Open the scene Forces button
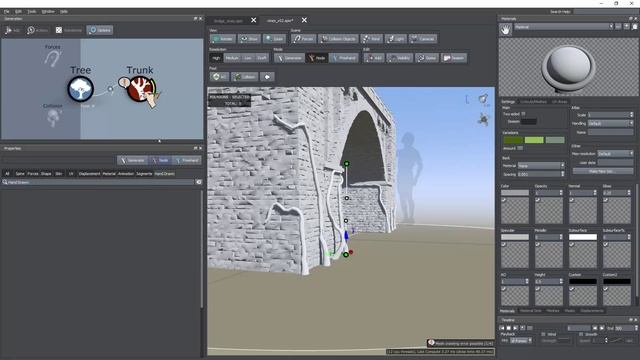 [303, 39]
